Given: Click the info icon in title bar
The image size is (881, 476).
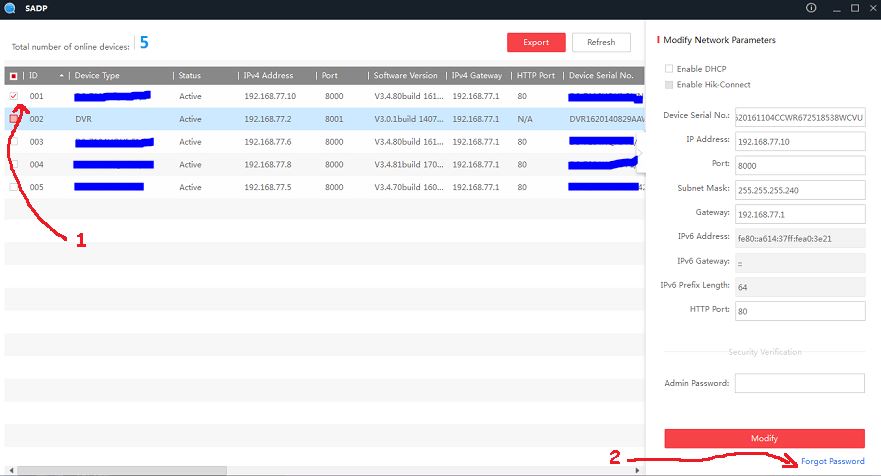Looking at the screenshot, I should coord(810,8).
